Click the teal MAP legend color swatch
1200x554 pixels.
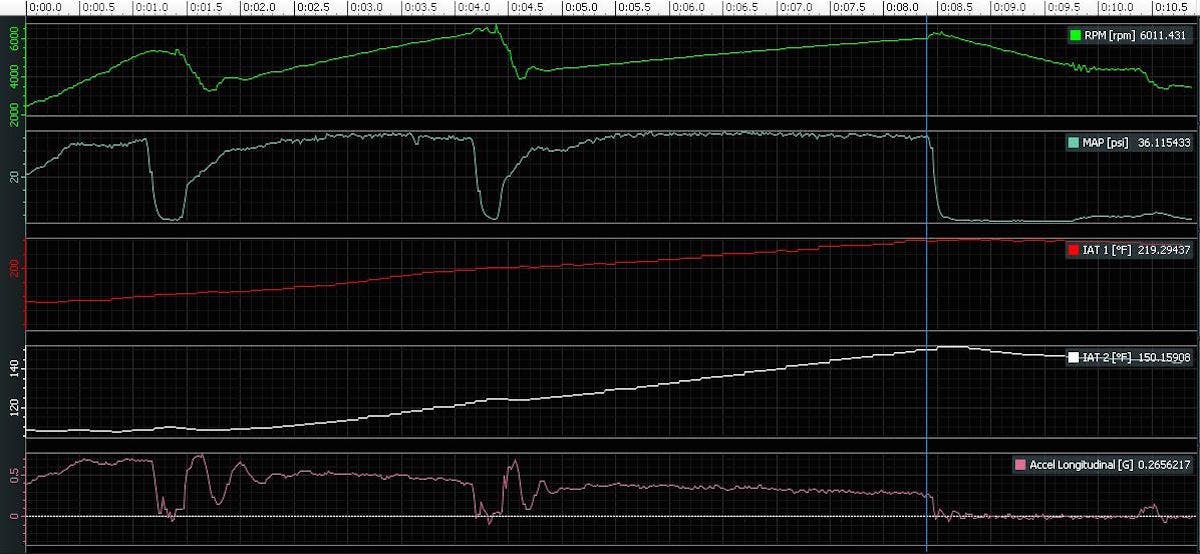coord(1074,143)
